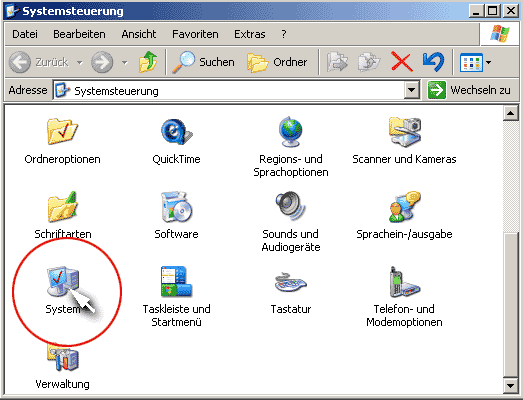
Task: Click the Systemsteuerung address field
Action: pos(229,90)
